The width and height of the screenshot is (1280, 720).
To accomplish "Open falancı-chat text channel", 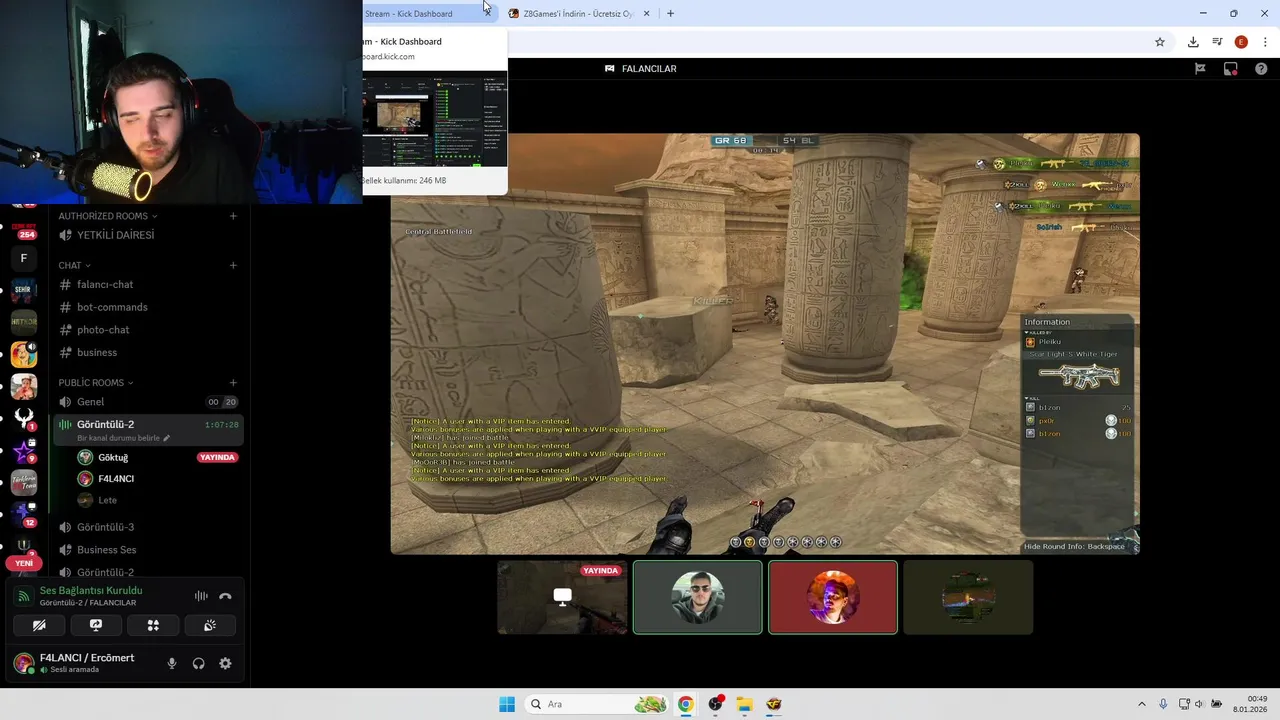I will coord(148,285).
